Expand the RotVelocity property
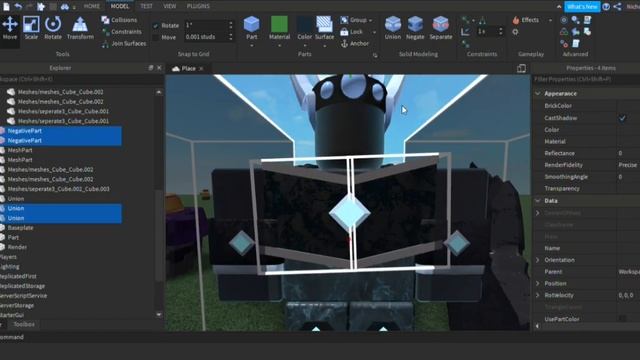The height and width of the screenshot is (360, 640). [x=538, y=295]
